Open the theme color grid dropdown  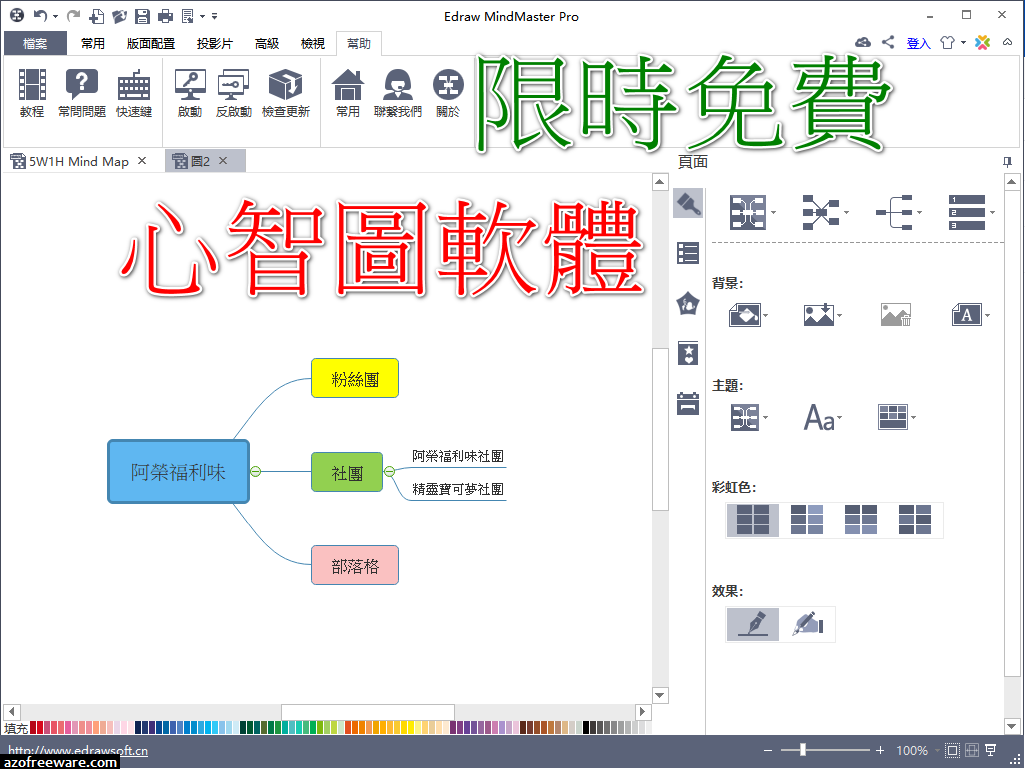pos(897,417)
